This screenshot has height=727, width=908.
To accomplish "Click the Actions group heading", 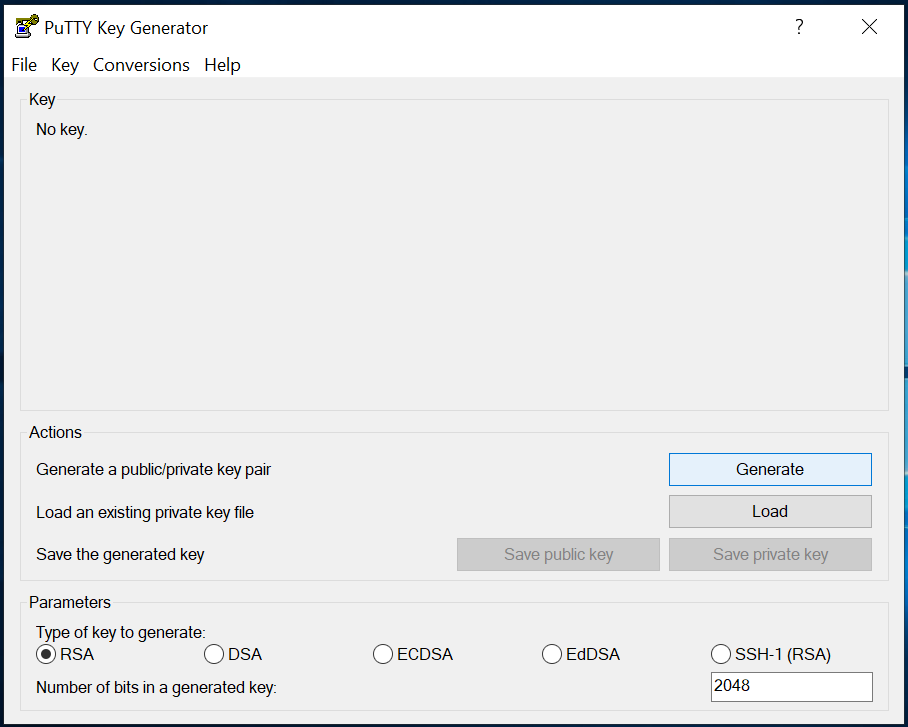I will point(56,432).
